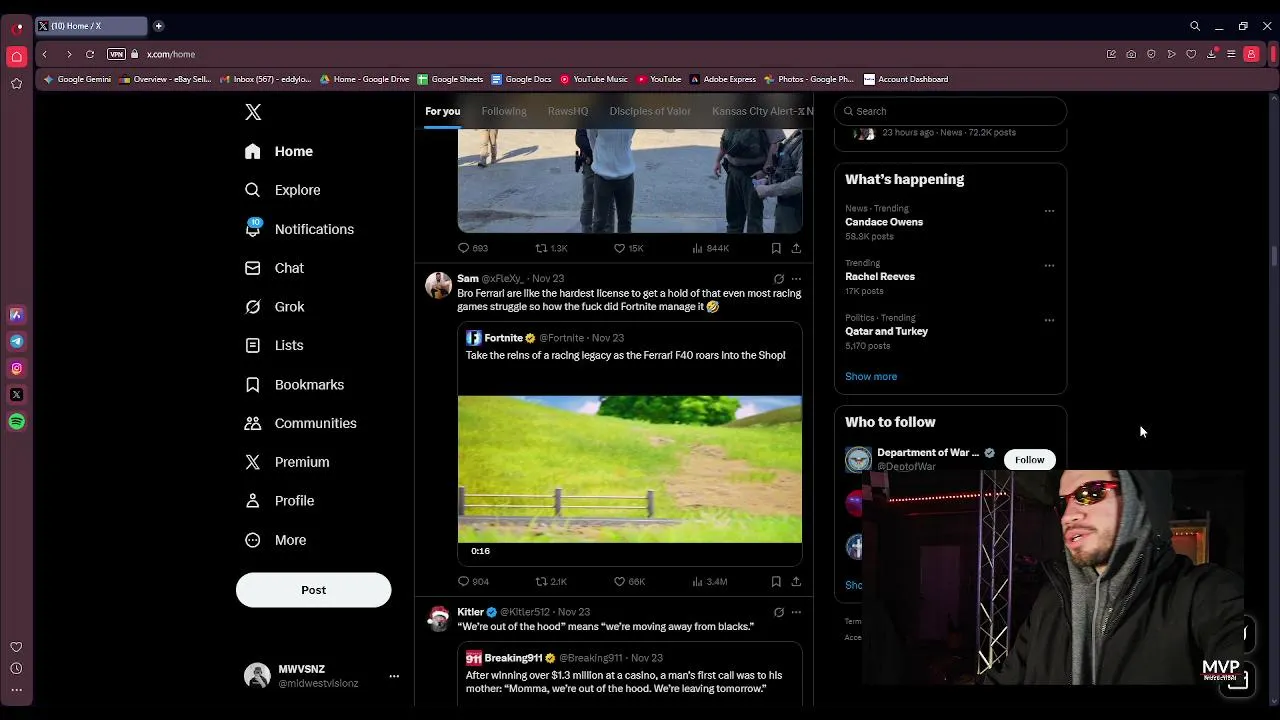View analytics of Sam's 3.4M views post
This screenshot has height=720, width=1280.
pyautogui.click(x=709, y=581)
